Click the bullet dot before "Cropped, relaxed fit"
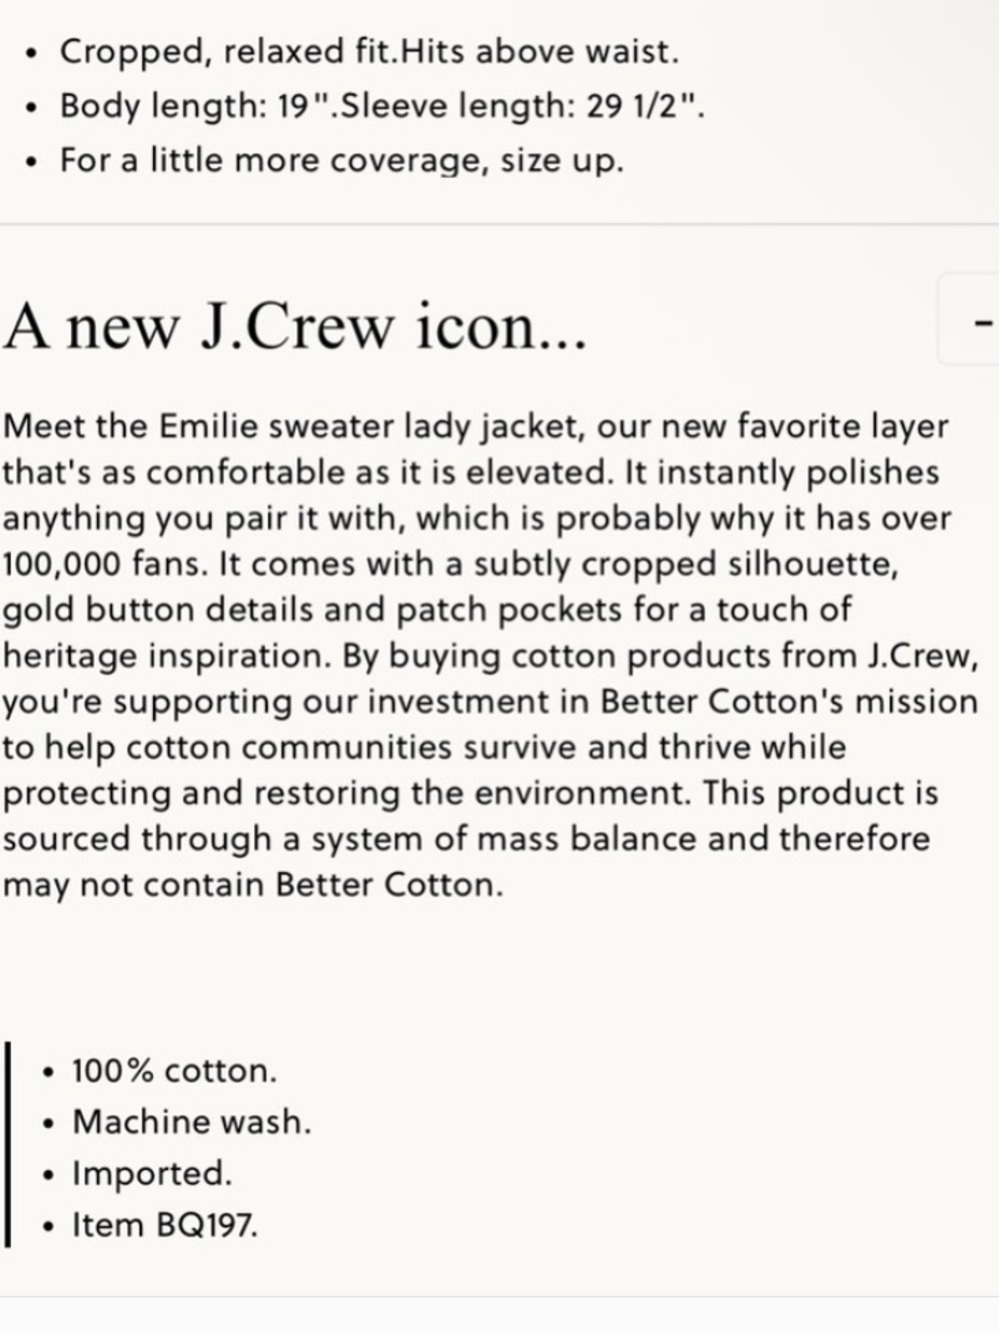Viewport: 999px width, 1333px height. [34, 52]
